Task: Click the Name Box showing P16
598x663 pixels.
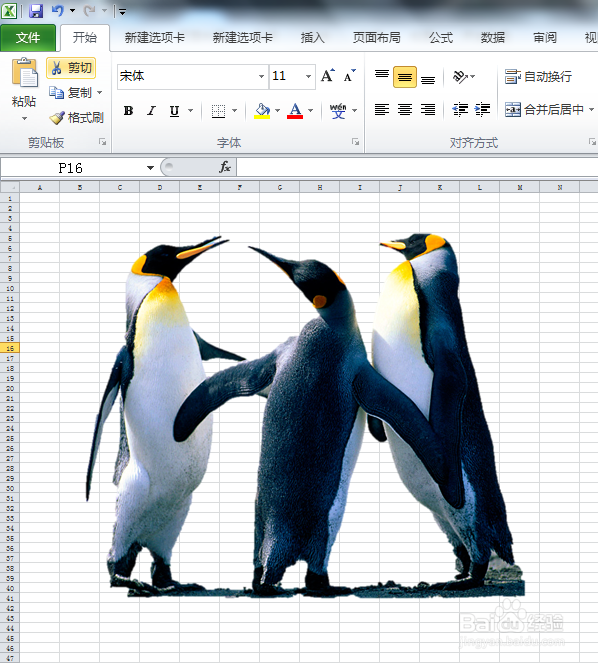Action: (x=73, y=168)
